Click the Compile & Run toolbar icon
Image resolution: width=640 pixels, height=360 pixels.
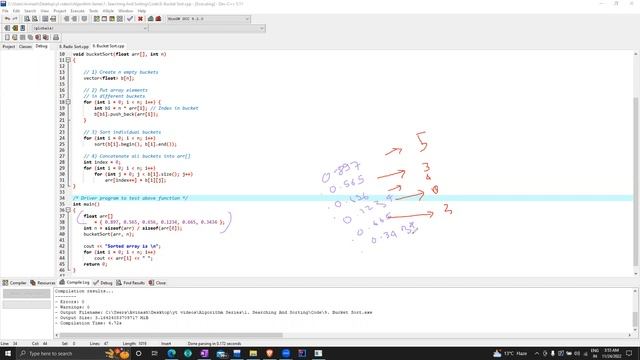(x=112, y=19)
